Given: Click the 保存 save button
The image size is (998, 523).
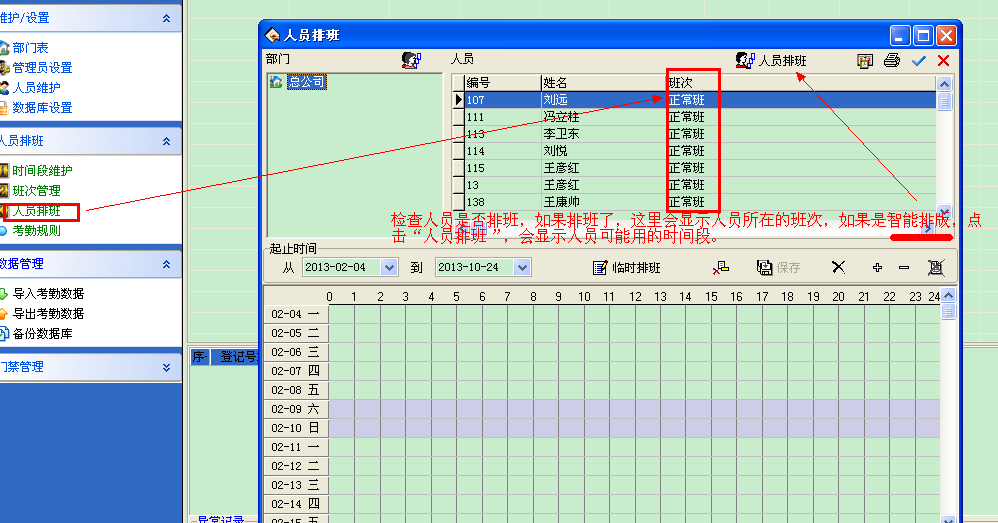Looking at the screenshot, I should point(778,268).
